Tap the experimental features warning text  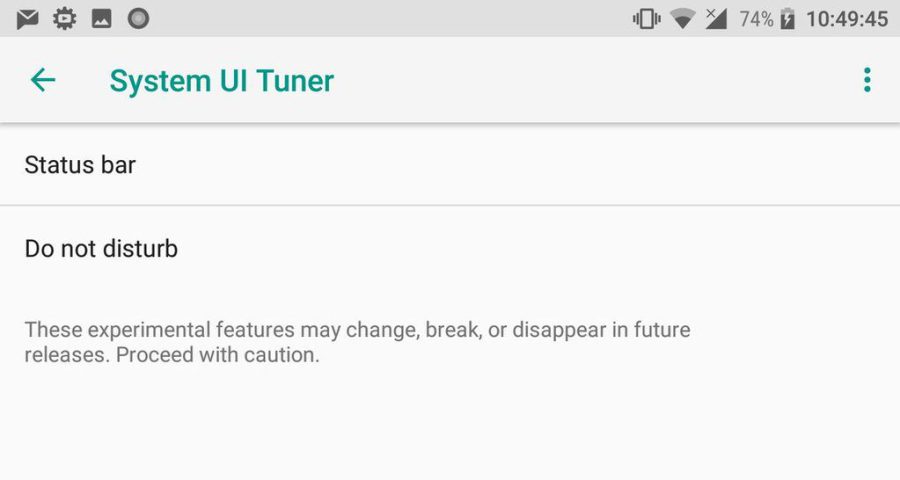click(x=357, y=342)
